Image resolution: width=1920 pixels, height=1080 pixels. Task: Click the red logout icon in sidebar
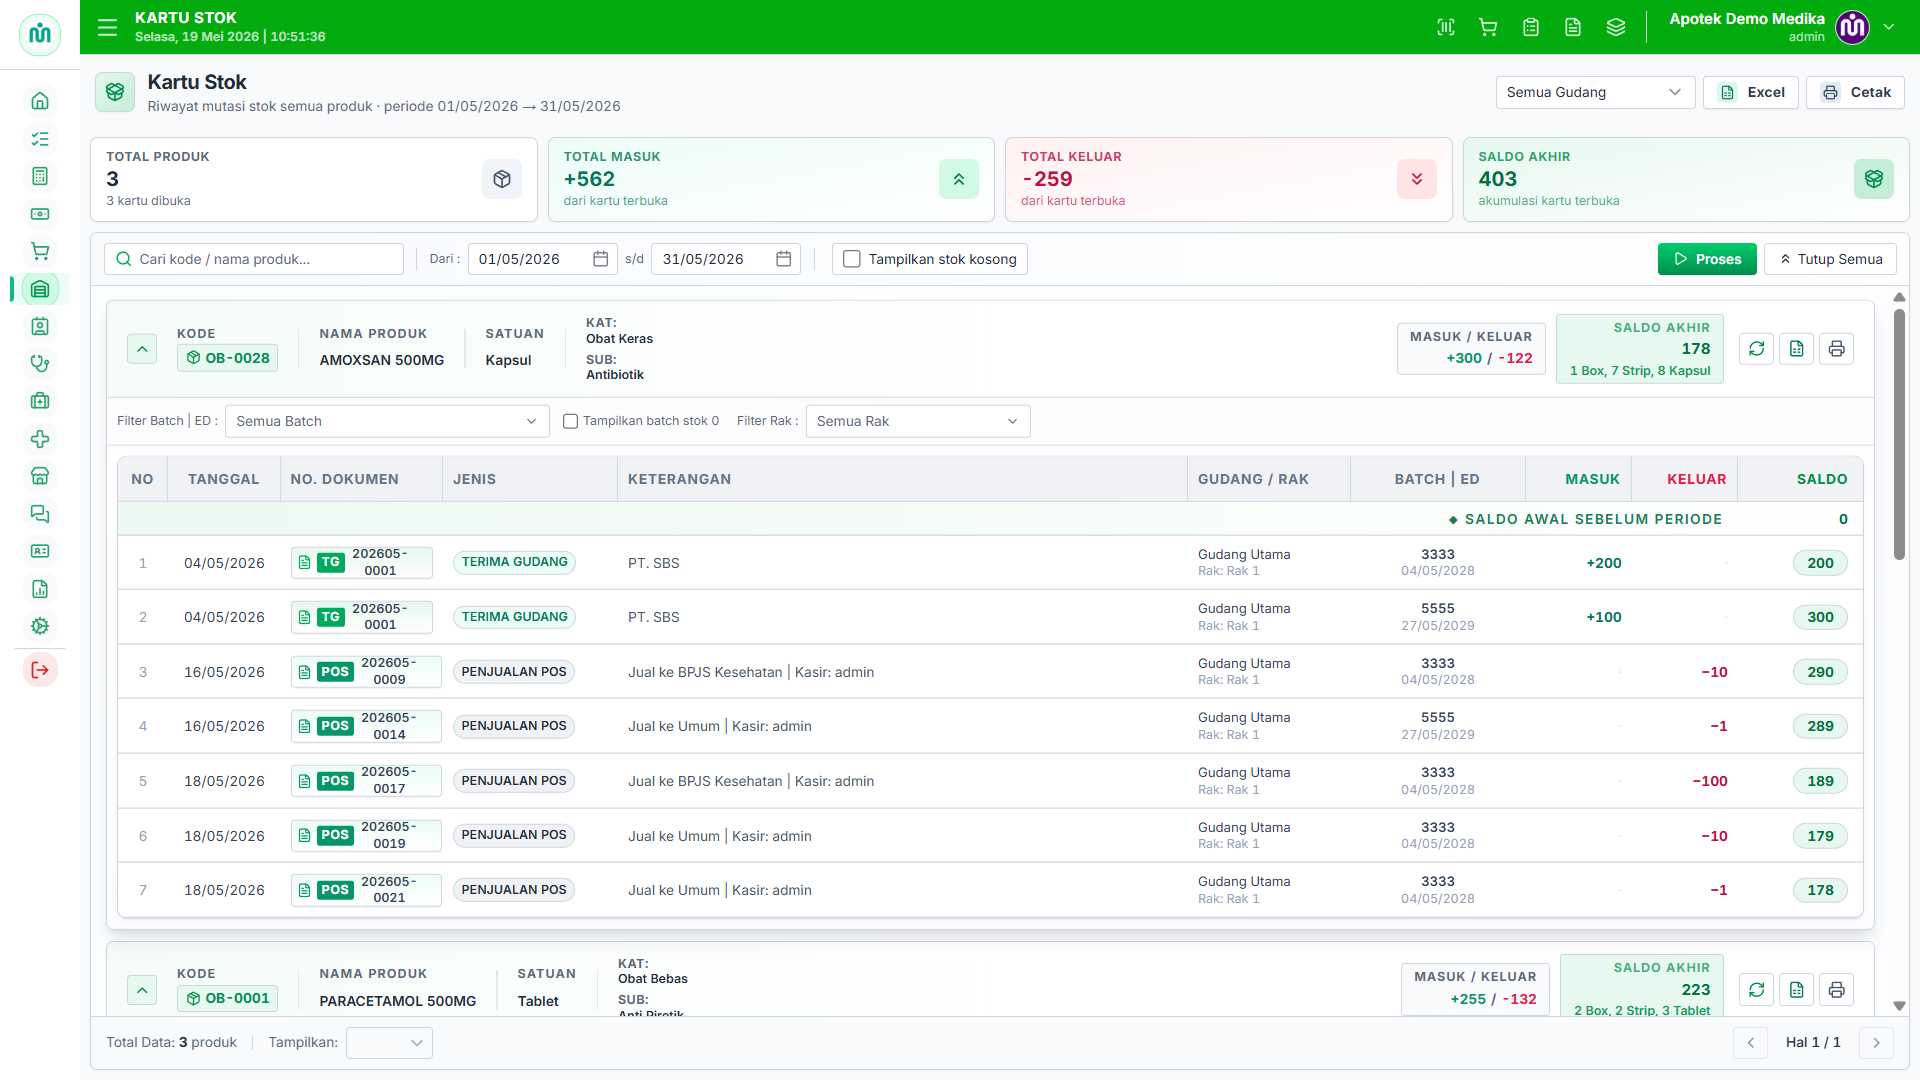click(40, 670)
